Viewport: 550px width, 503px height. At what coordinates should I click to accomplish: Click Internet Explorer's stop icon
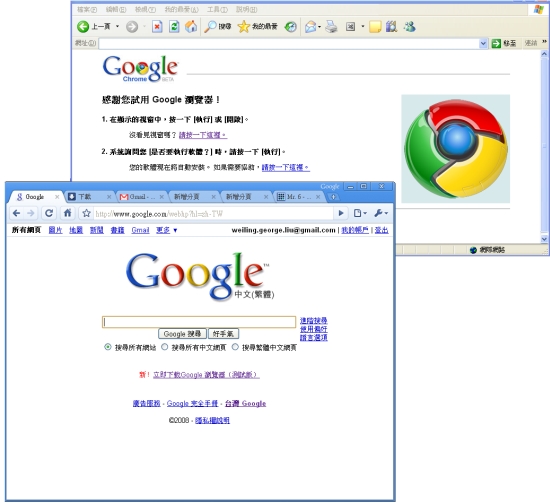point(157,26)
